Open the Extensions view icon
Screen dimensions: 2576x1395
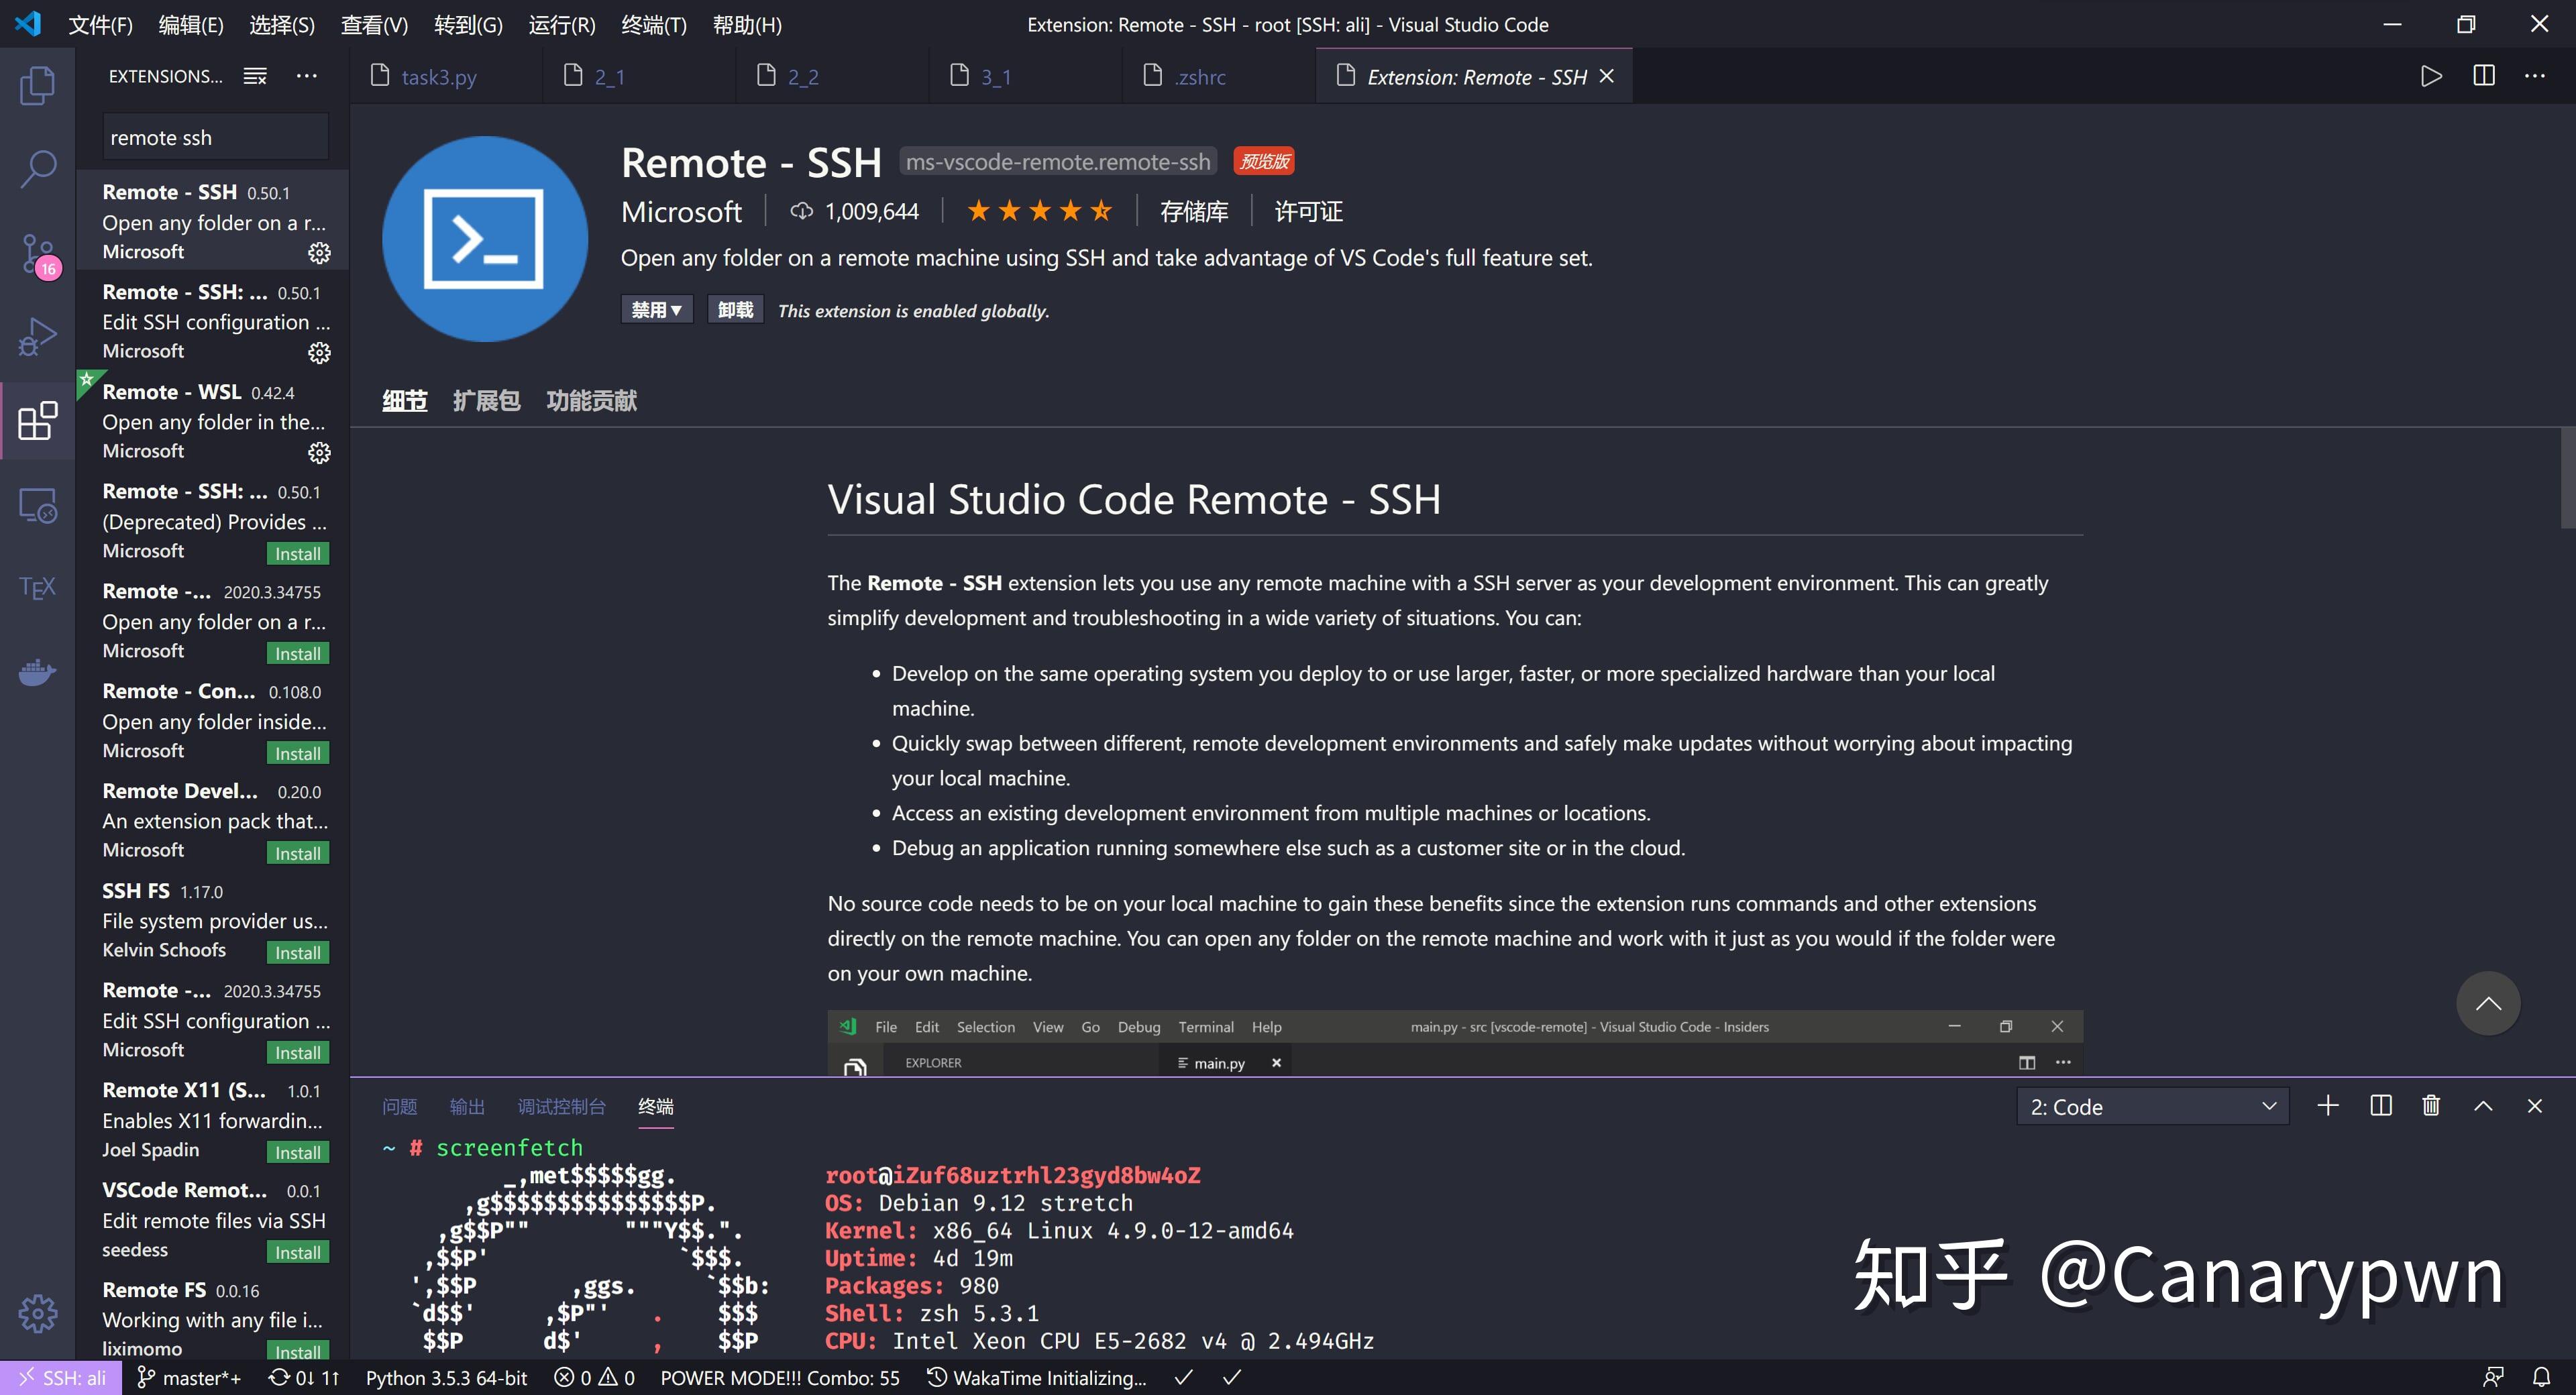coord(37,421)
